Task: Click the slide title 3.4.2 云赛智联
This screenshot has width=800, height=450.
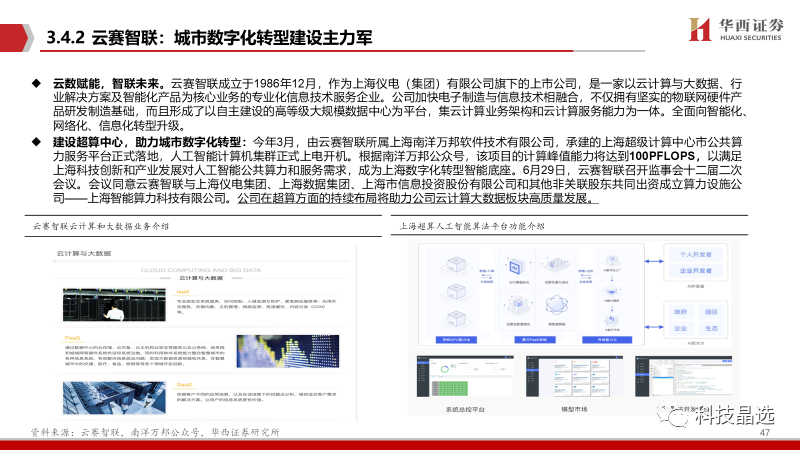Action: [209, 38]
